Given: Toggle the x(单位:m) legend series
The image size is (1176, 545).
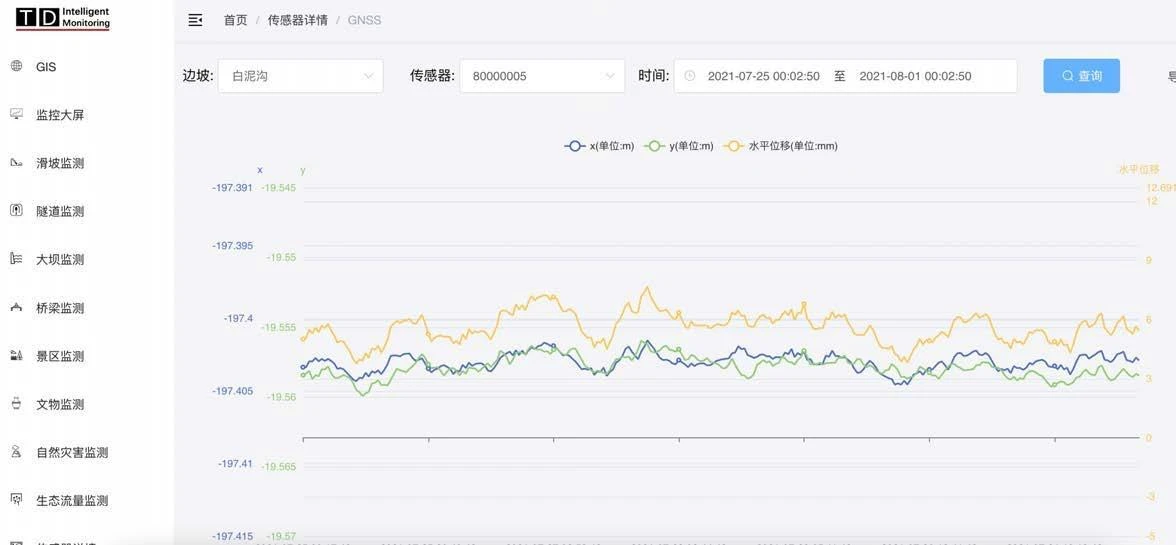Looking at the screenshot, I should [x=599, y=146].
